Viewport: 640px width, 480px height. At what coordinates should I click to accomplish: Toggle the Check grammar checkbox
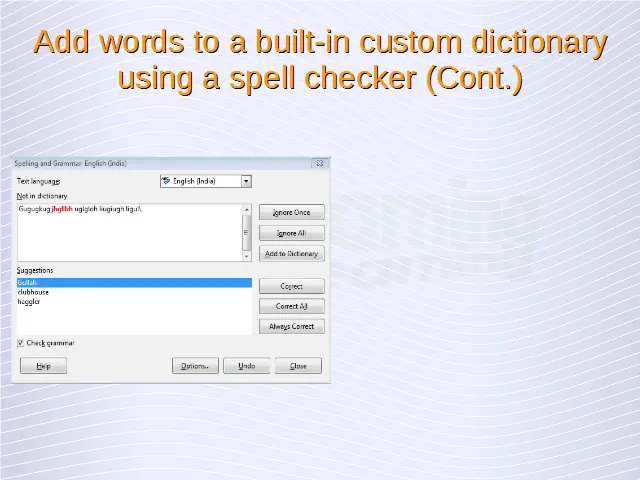[x=21, y=343]
